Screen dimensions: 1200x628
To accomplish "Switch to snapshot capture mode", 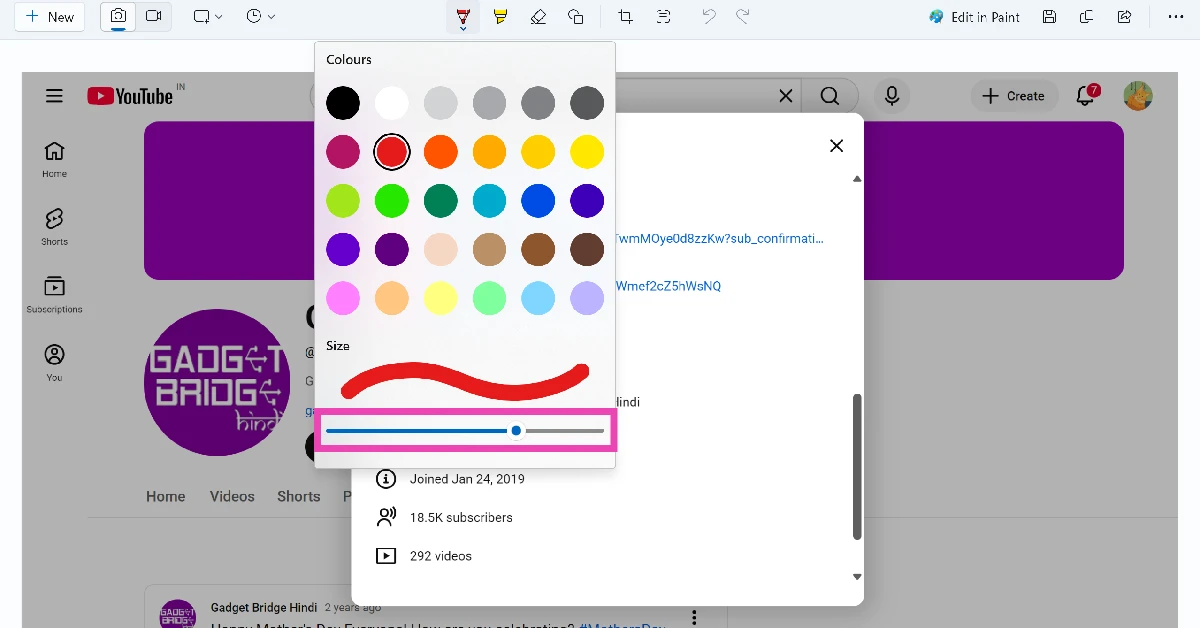I will pyautogui.click(x=118, y=16).
